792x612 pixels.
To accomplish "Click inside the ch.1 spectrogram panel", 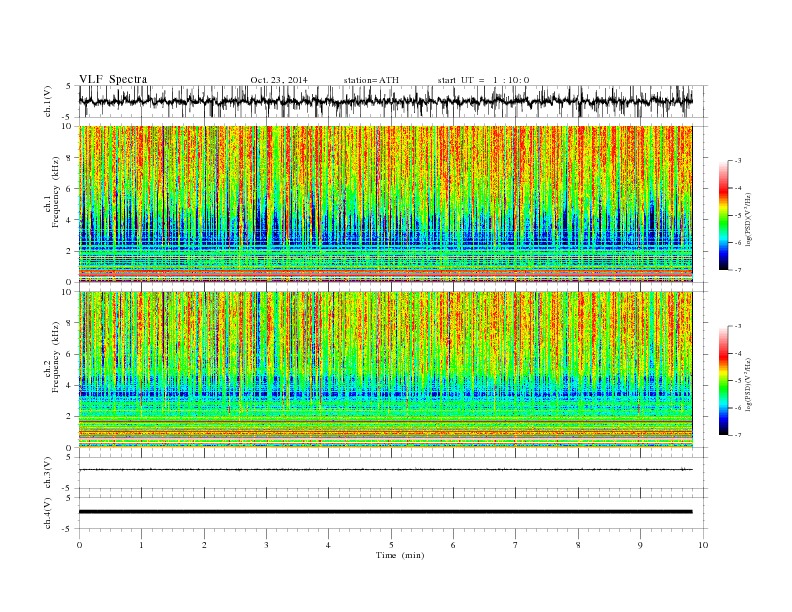I will pyautogui.click(x=385, y=203).
